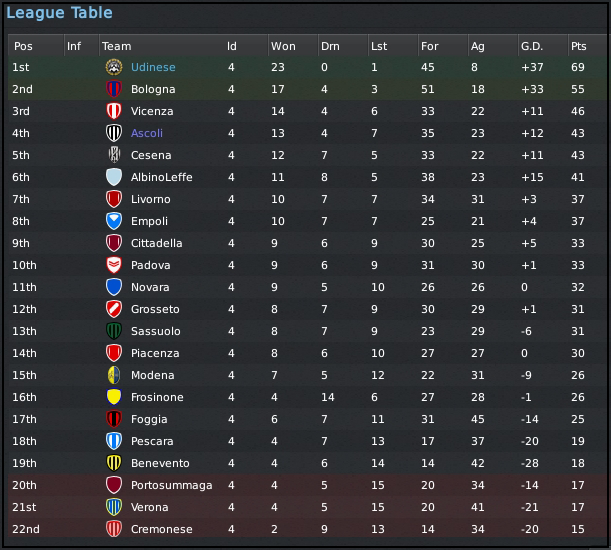Screen dimensions: 611x550
Task: Open the Ascoli team link
Action: [147, 133]
